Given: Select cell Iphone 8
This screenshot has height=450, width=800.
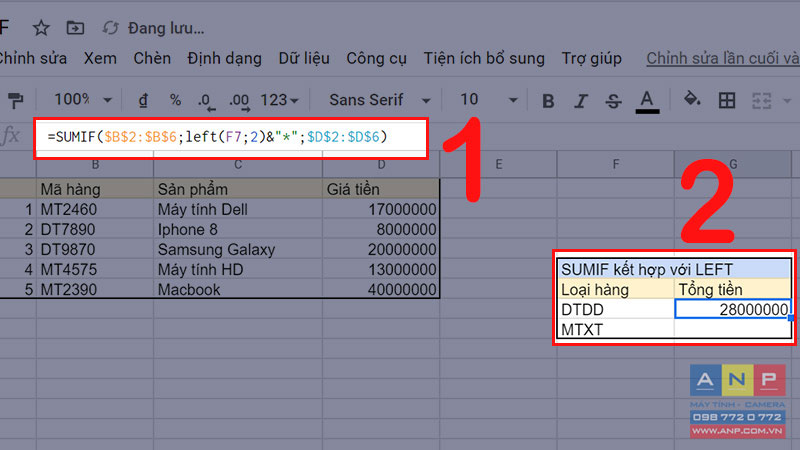Looking at the screenshot, I should (238, 230).
